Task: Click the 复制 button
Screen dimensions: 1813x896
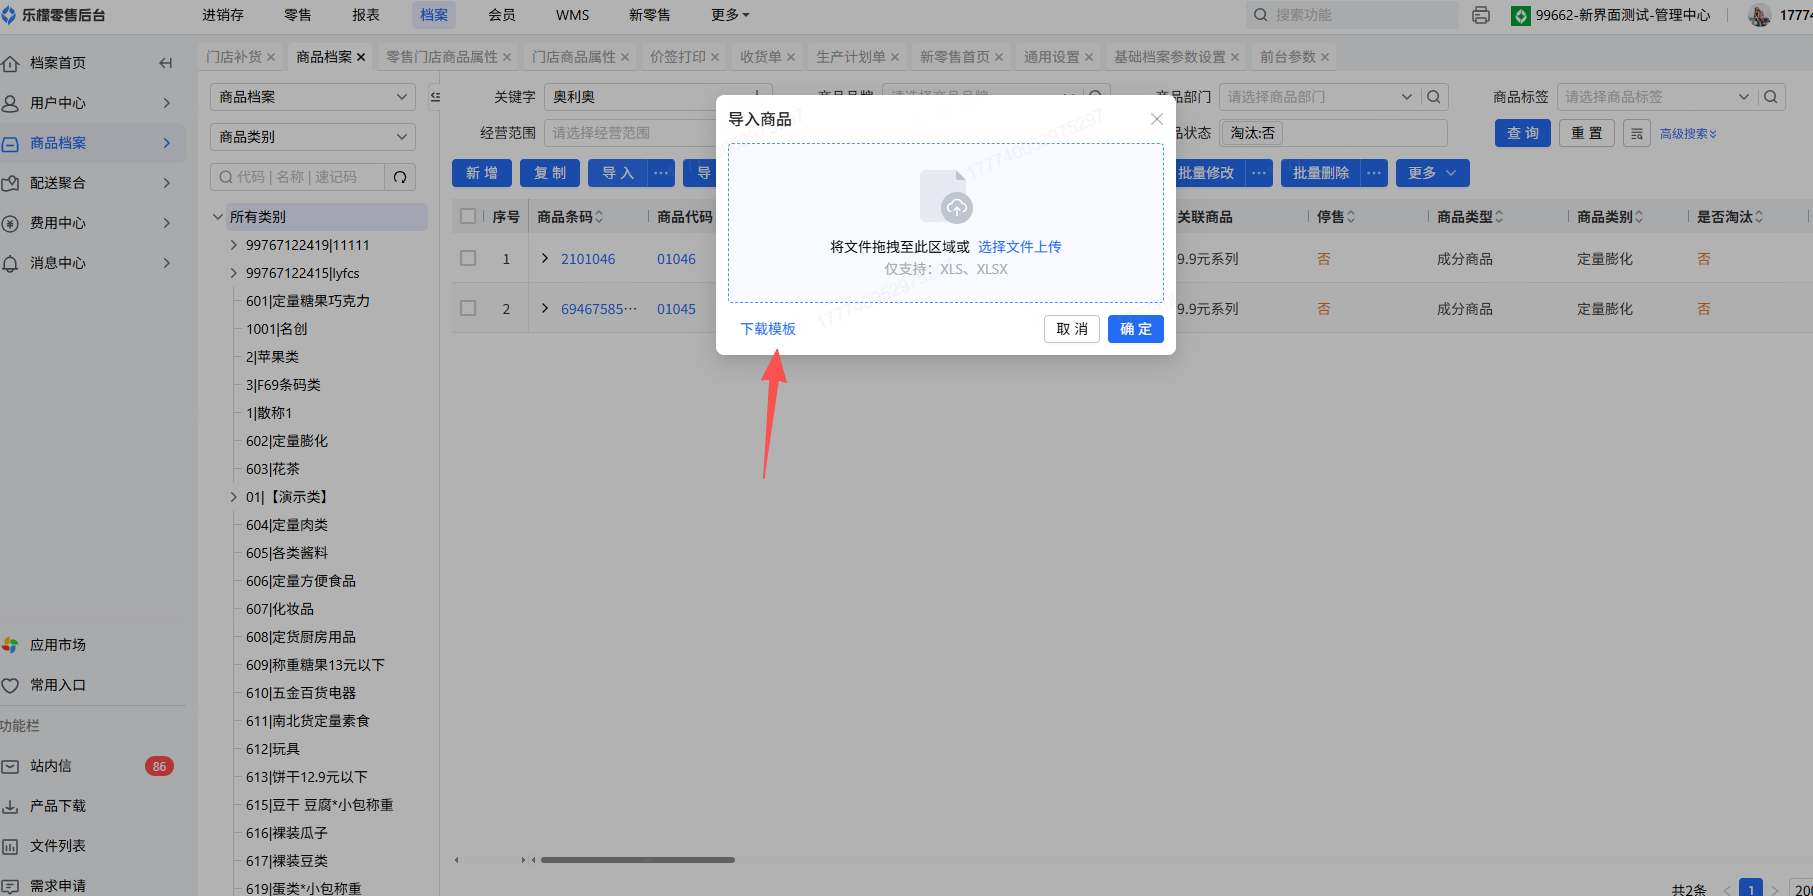Action: [x=550, y=173]
